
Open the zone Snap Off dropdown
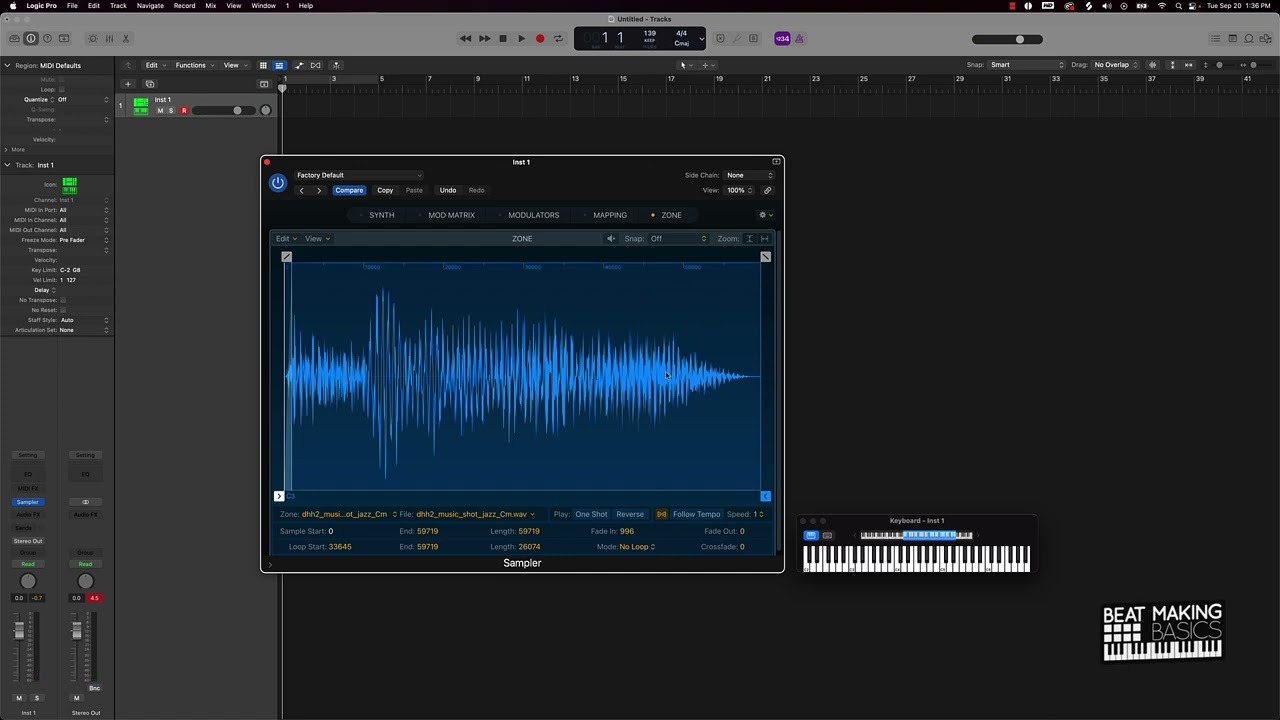pyautogui.click(x=678, y=239)
